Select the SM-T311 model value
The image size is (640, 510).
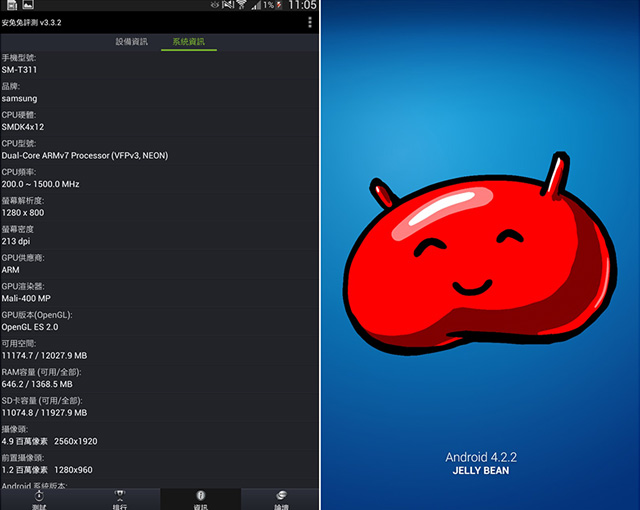click(19, 70)
